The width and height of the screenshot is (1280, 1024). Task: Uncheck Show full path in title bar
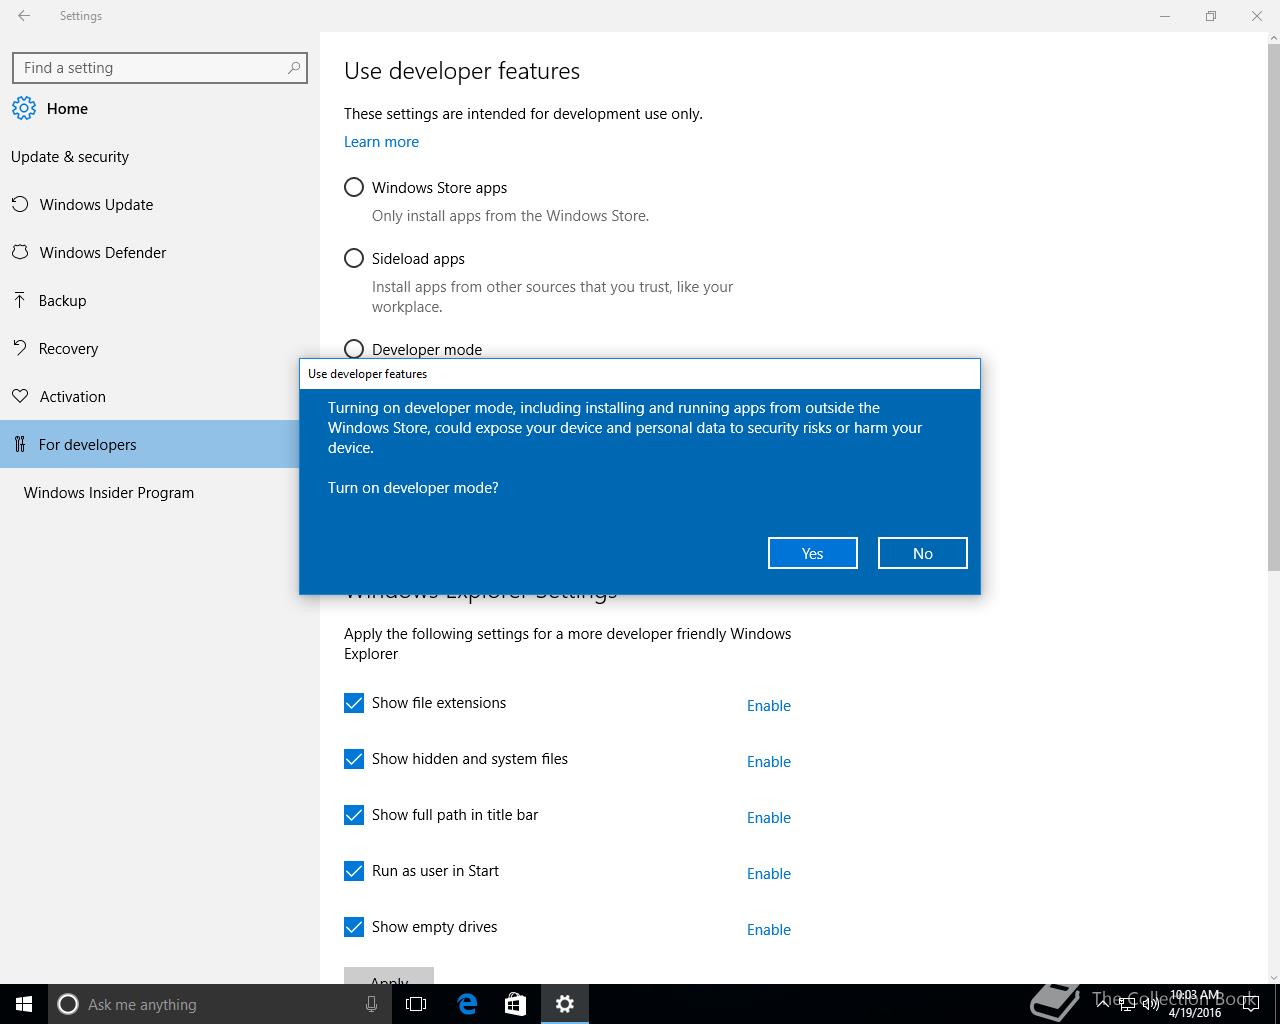[x=354, y=815]
